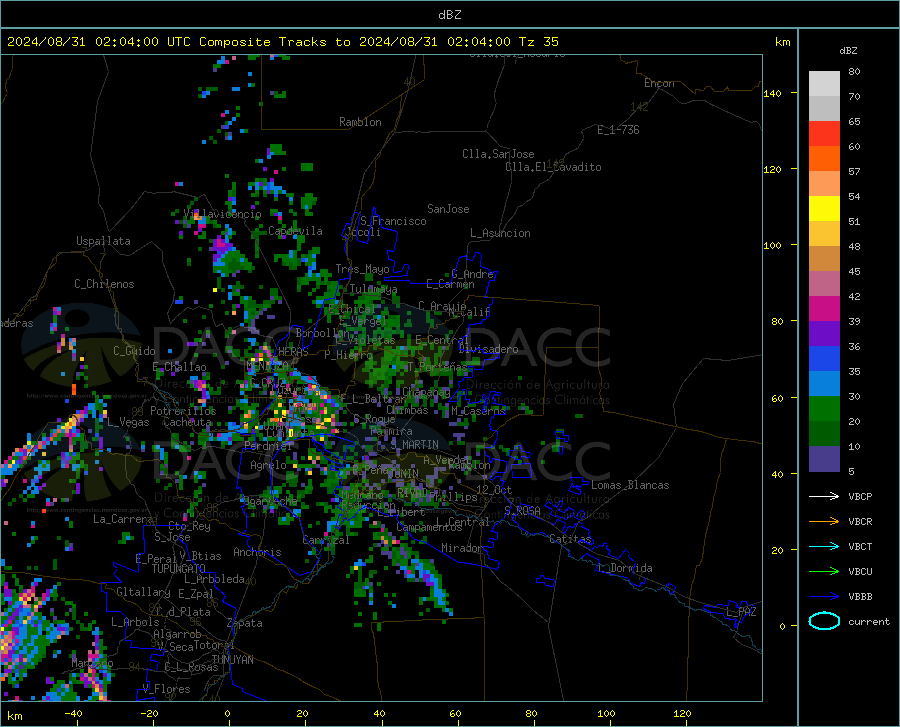Image resolution: width=900 pixels, height=727 pixels.
Task: Click the Villavicencio map label
Action: point(222,214)
